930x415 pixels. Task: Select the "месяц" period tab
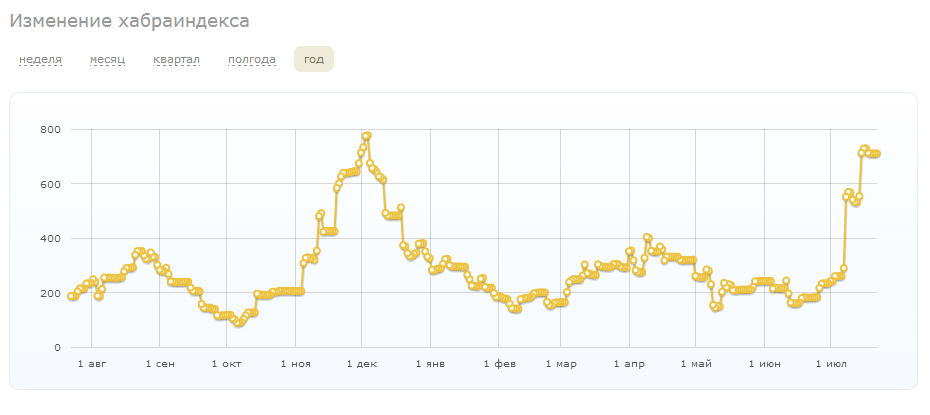(107, 60)
